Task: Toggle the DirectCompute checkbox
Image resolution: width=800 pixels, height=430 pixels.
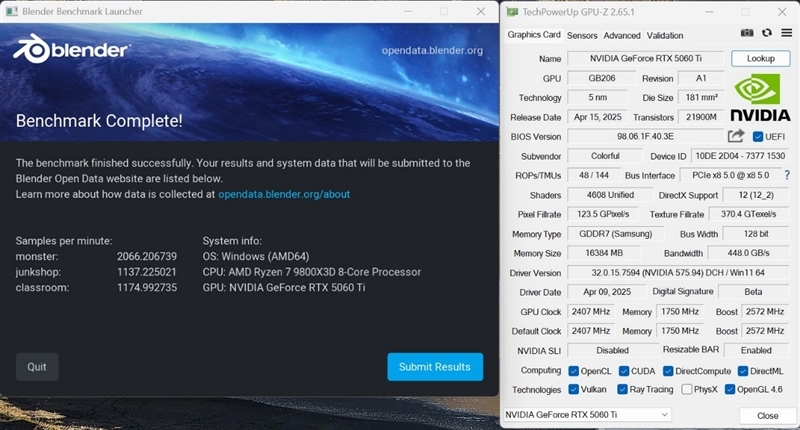Action: point(668,371)
